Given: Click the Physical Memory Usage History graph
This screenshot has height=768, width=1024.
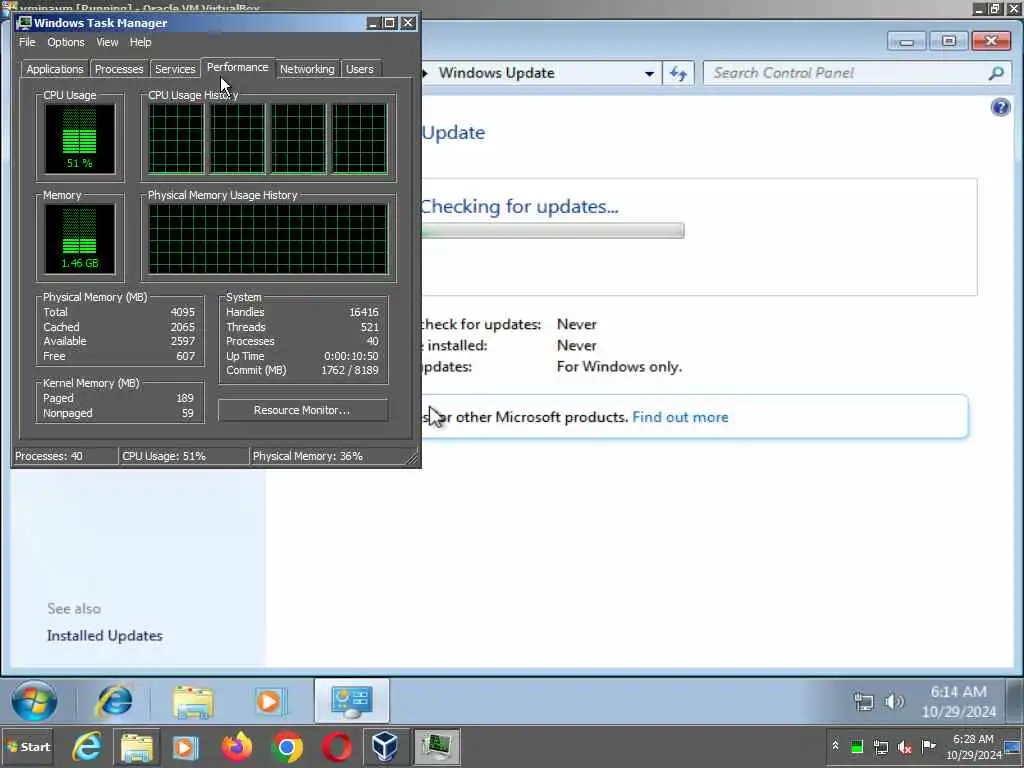Looking at the screenshot, I should pyautogui.click(x=268, y=239).
